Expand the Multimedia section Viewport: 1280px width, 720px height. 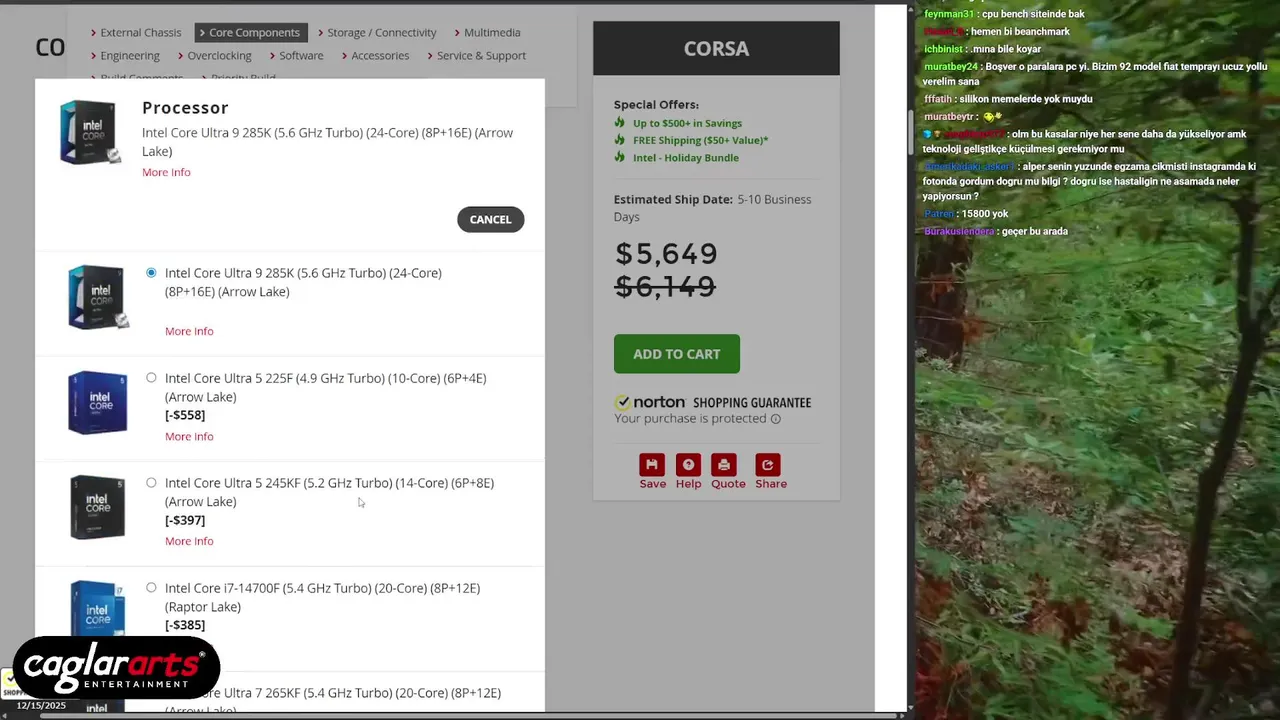point(486,33)
